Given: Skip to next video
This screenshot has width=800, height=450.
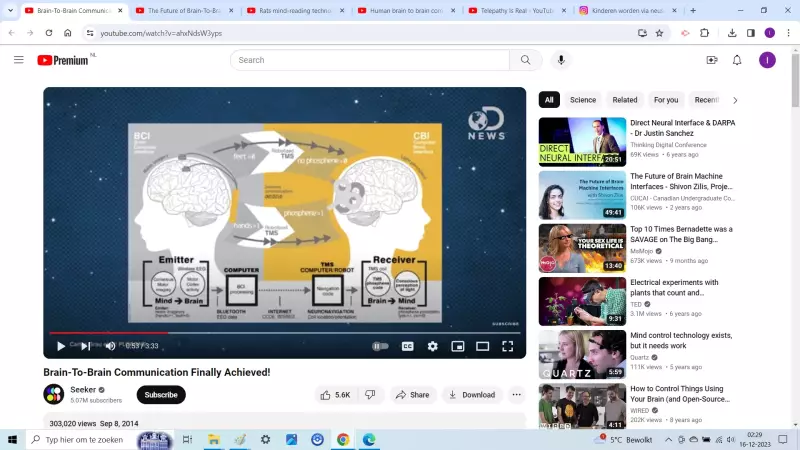Looking at the screenshot, I should 86,346.
